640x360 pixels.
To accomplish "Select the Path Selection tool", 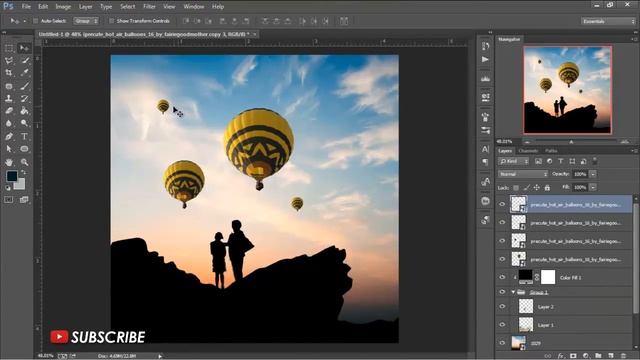I will coord(9,149).
